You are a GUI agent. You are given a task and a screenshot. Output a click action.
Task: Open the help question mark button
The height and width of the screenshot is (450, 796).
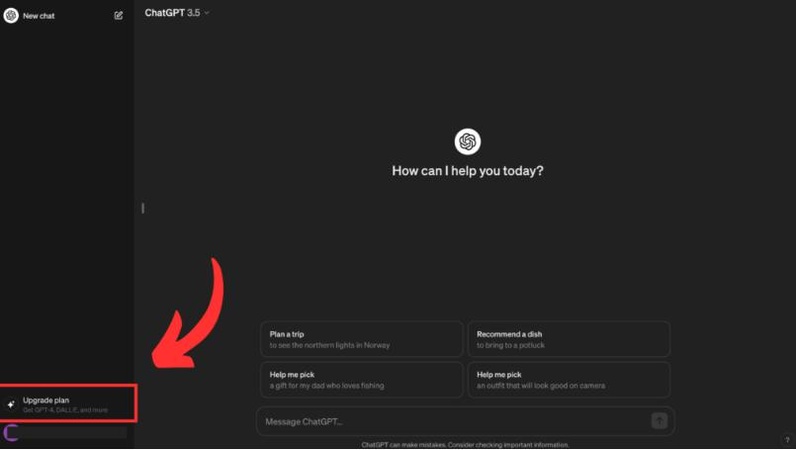(x=787, y=440)
